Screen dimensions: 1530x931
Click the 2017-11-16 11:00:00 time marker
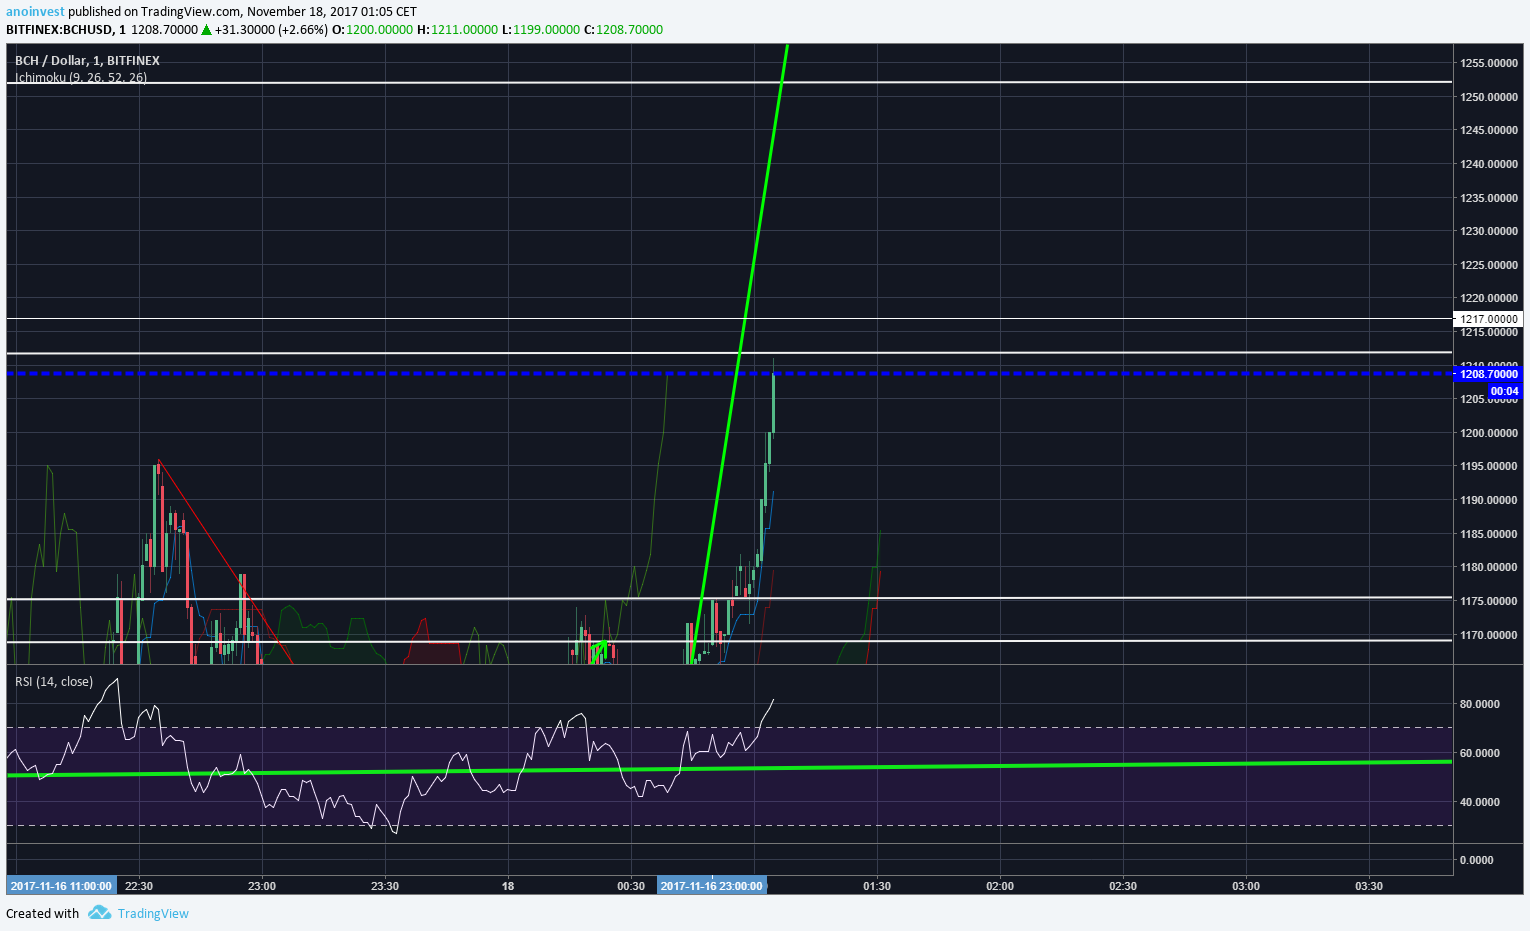[x=62, y=886]
